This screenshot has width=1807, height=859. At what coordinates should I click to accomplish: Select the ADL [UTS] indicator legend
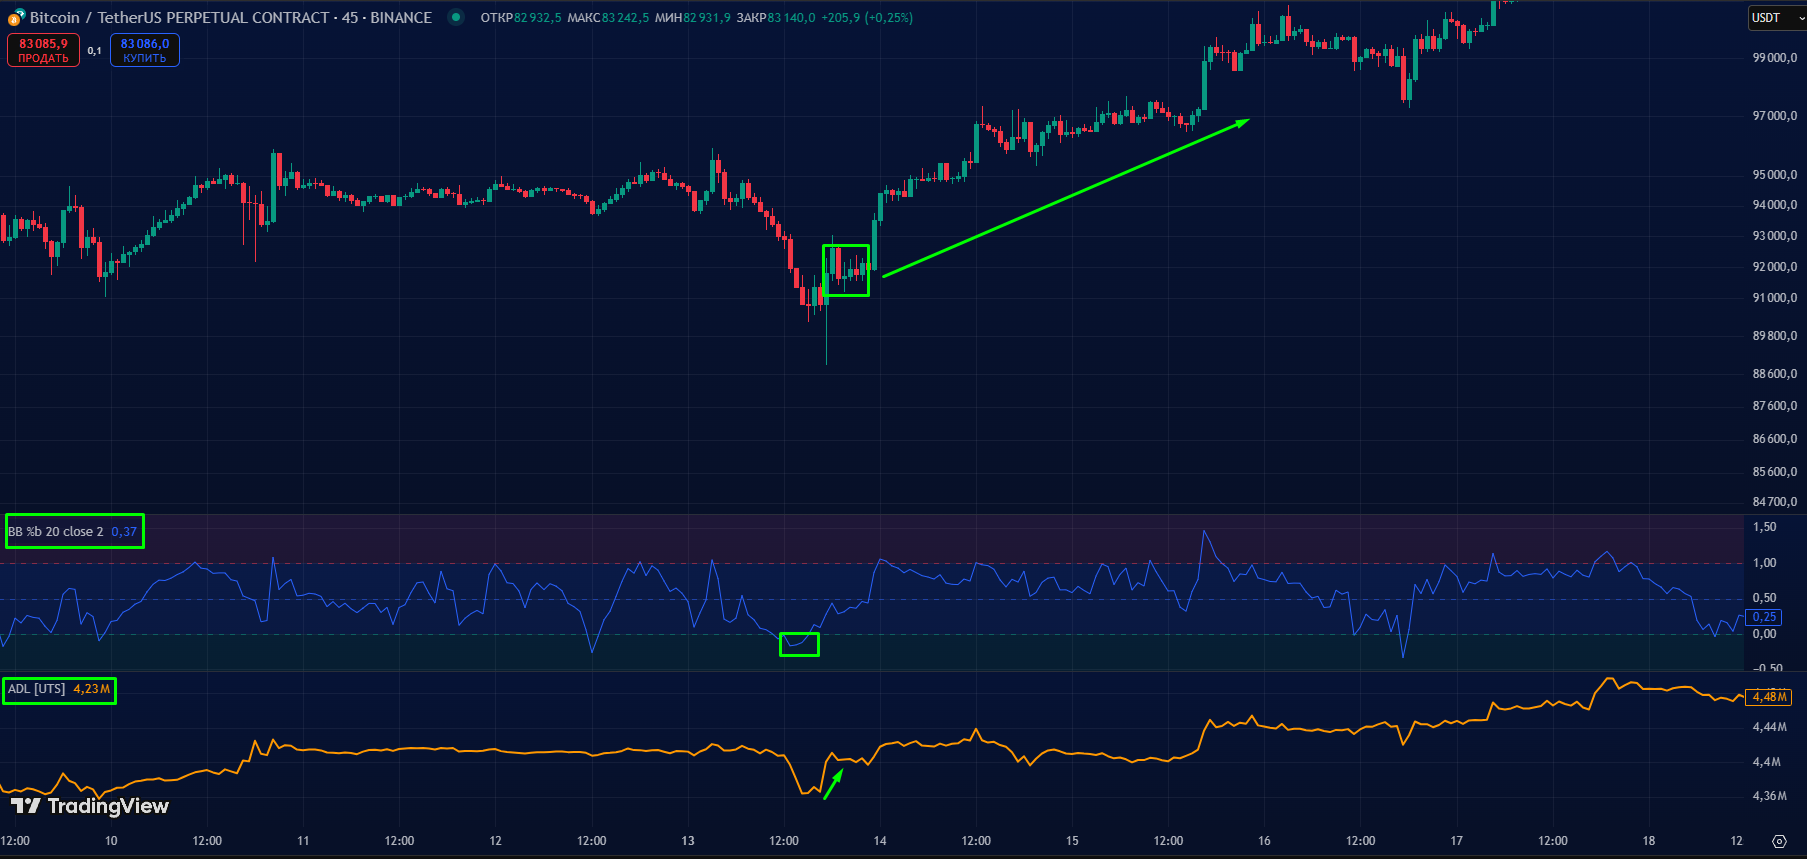(37, 689)
